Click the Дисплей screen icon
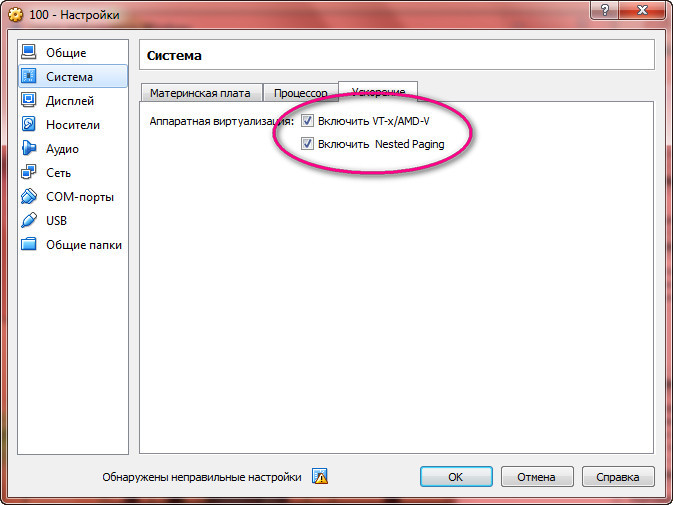 29,100
